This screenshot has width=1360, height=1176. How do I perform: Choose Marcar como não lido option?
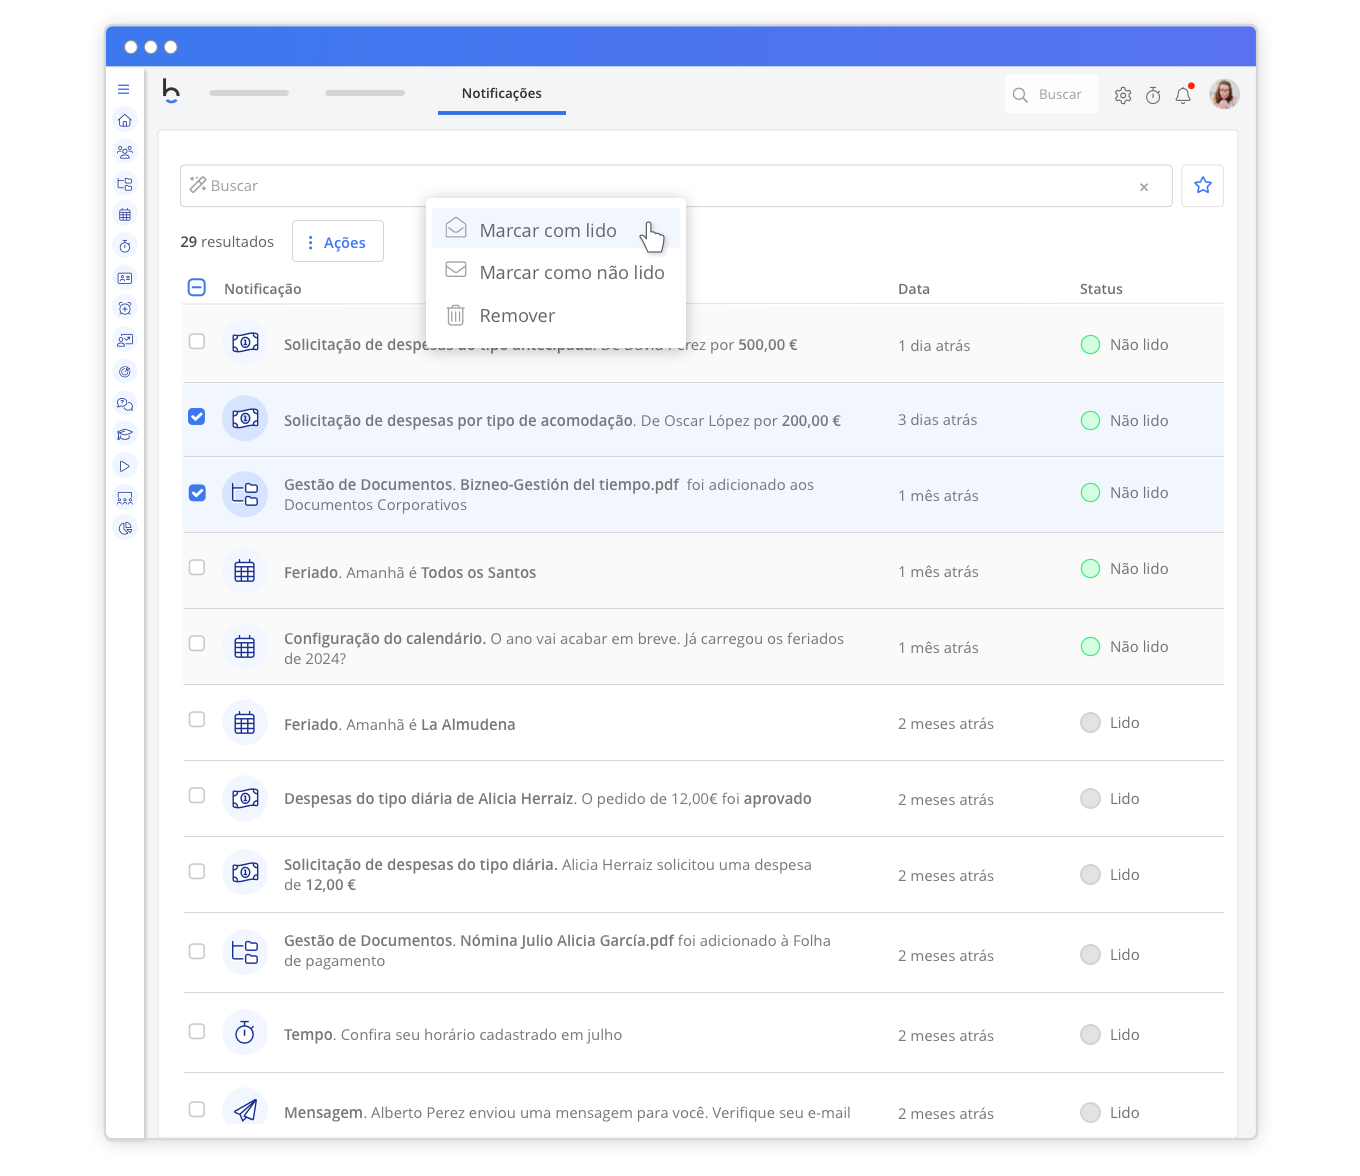click(x=571, y=272)
